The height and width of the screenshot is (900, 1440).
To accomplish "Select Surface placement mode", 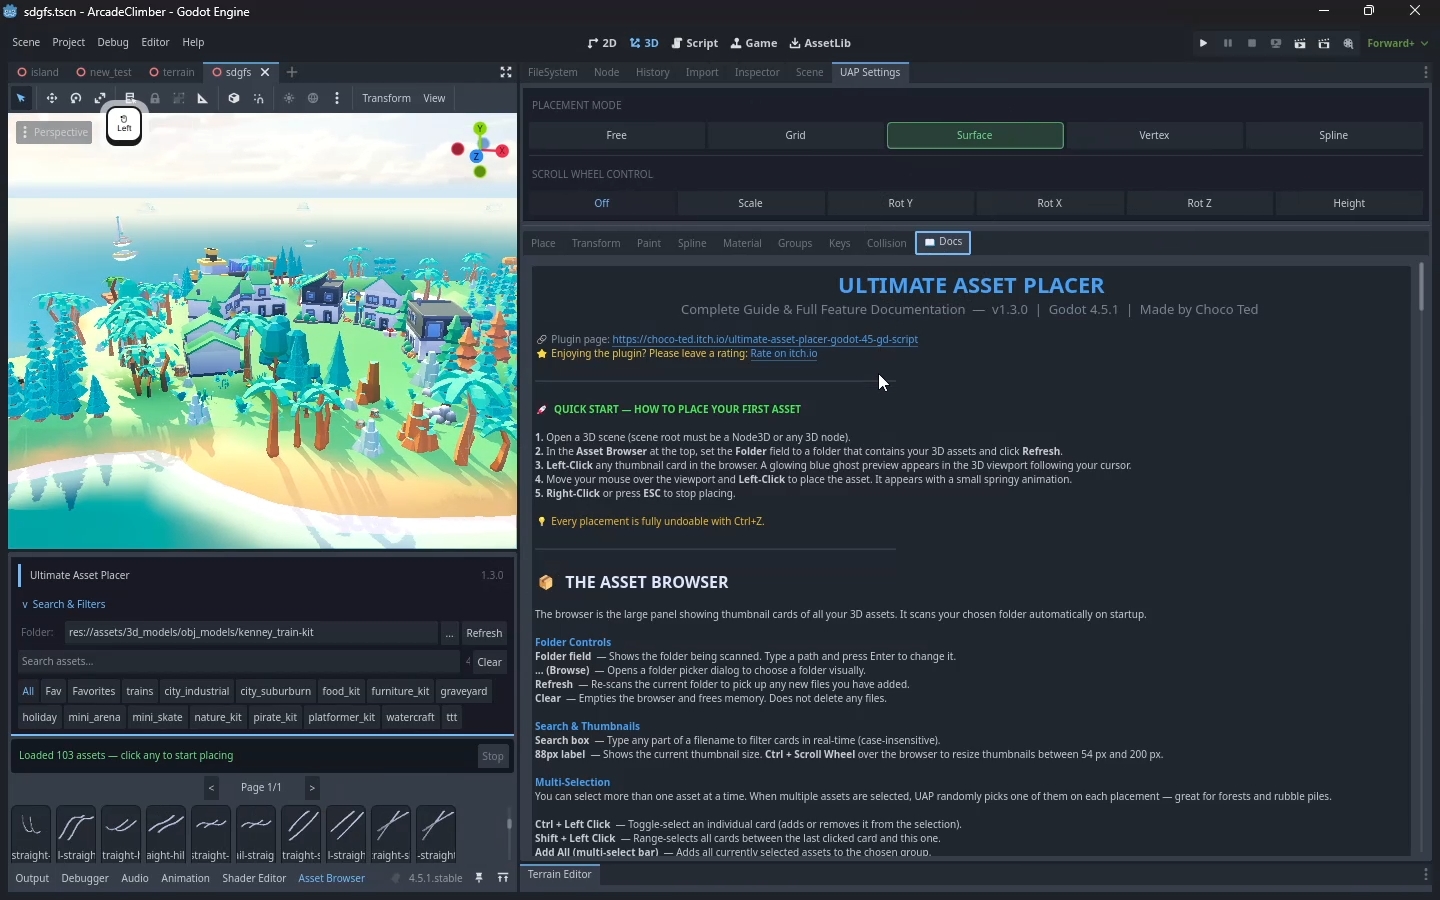I will click(x=975, y=136).
